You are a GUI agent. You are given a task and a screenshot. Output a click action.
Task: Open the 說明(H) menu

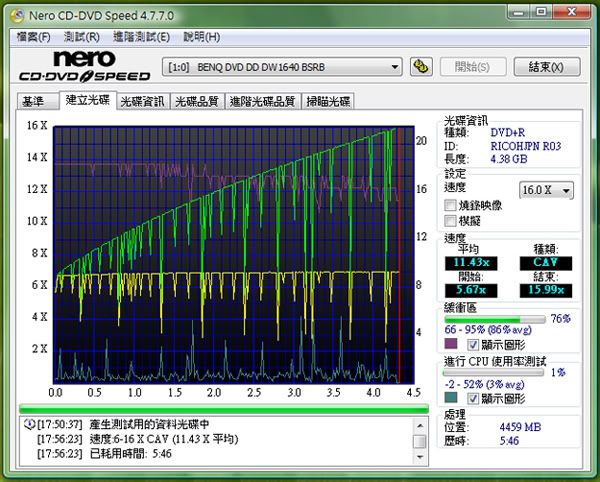tap(201, 37)
